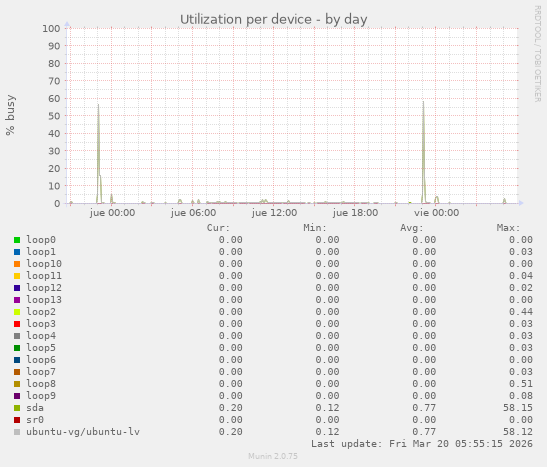Click loop8 max value 0.51
The image size is (547, 467).
tap(521, 384)
